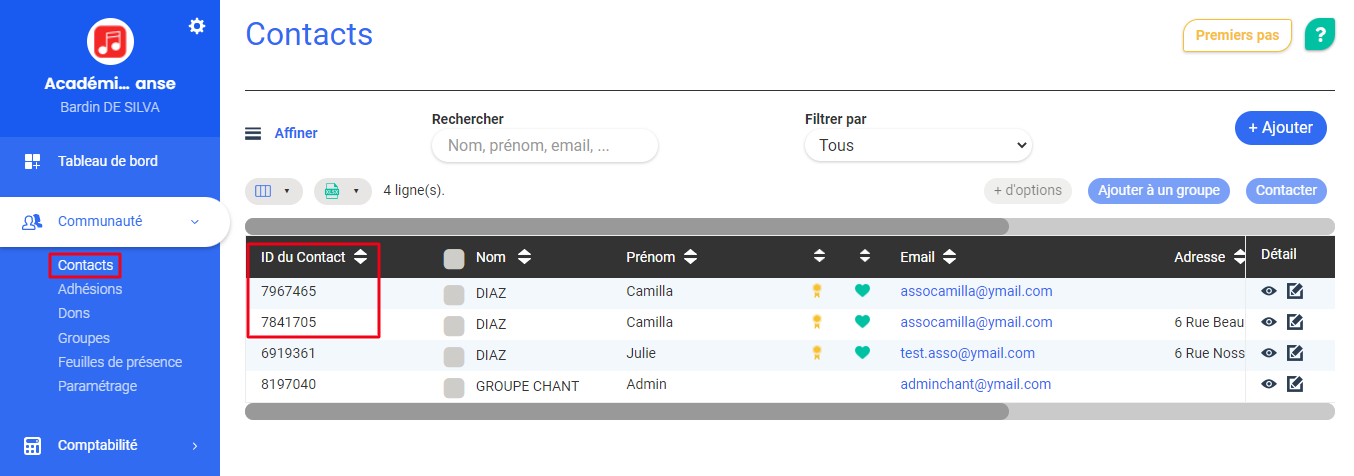
Task: Select checkbox for contact 7841705 row
Action: (454, 325)
